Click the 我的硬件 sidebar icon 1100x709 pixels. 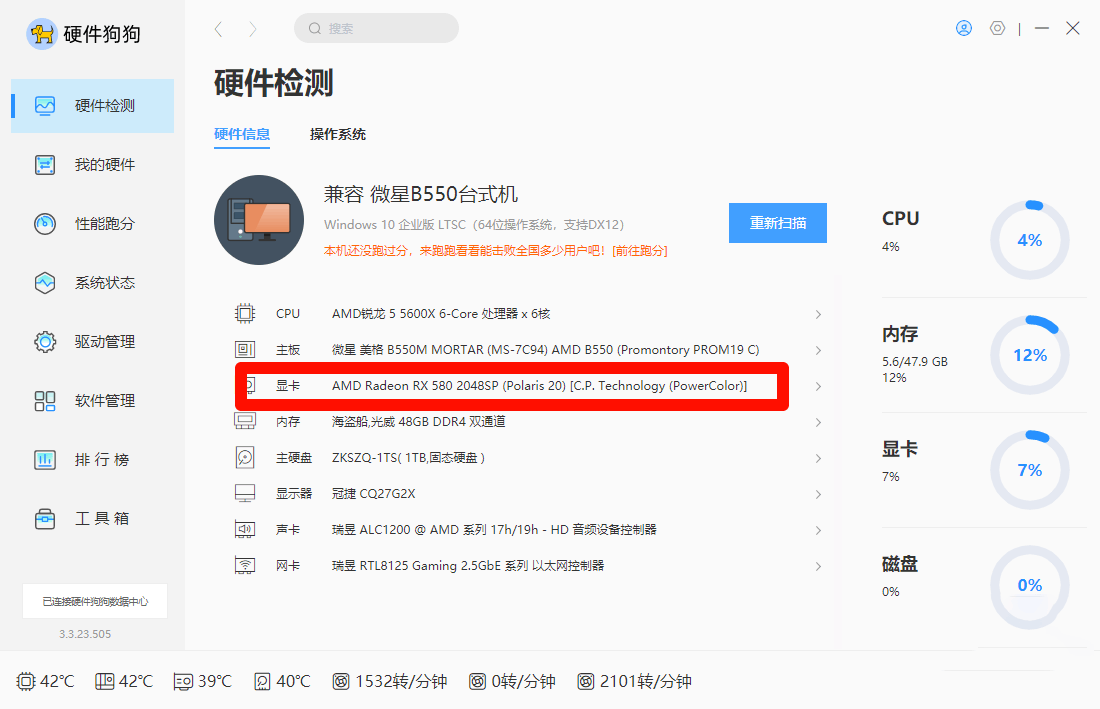pyautogui.click(x=45, y=165)
